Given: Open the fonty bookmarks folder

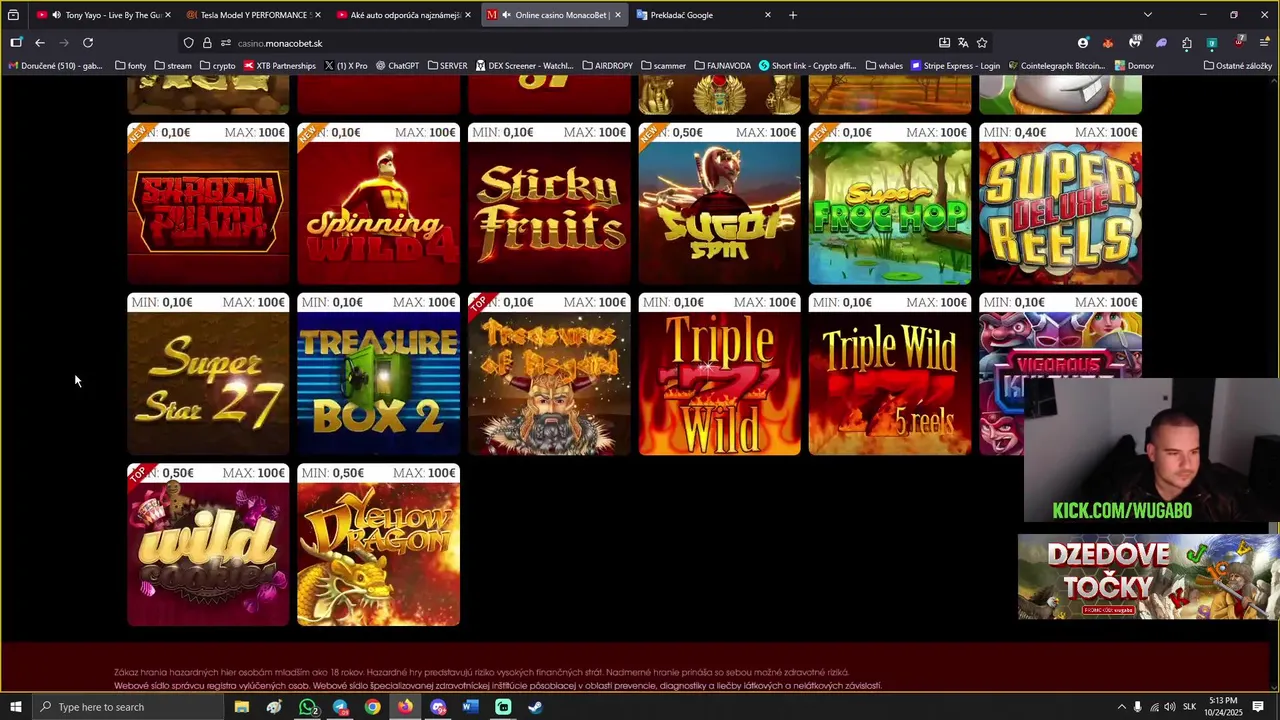Looking at the screenshot, I should pyautogui.click(x=130, y=66).
